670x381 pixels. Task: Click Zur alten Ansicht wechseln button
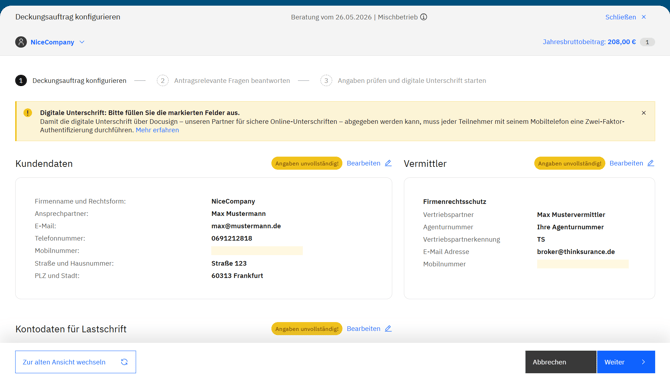tap(76, 362)
